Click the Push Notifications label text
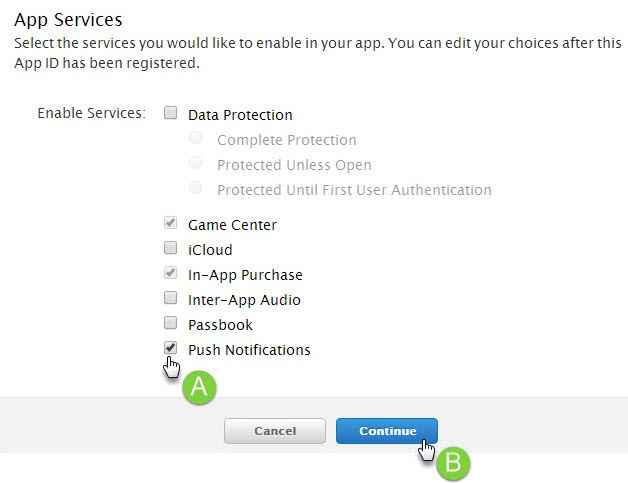 tap(249, 350)
